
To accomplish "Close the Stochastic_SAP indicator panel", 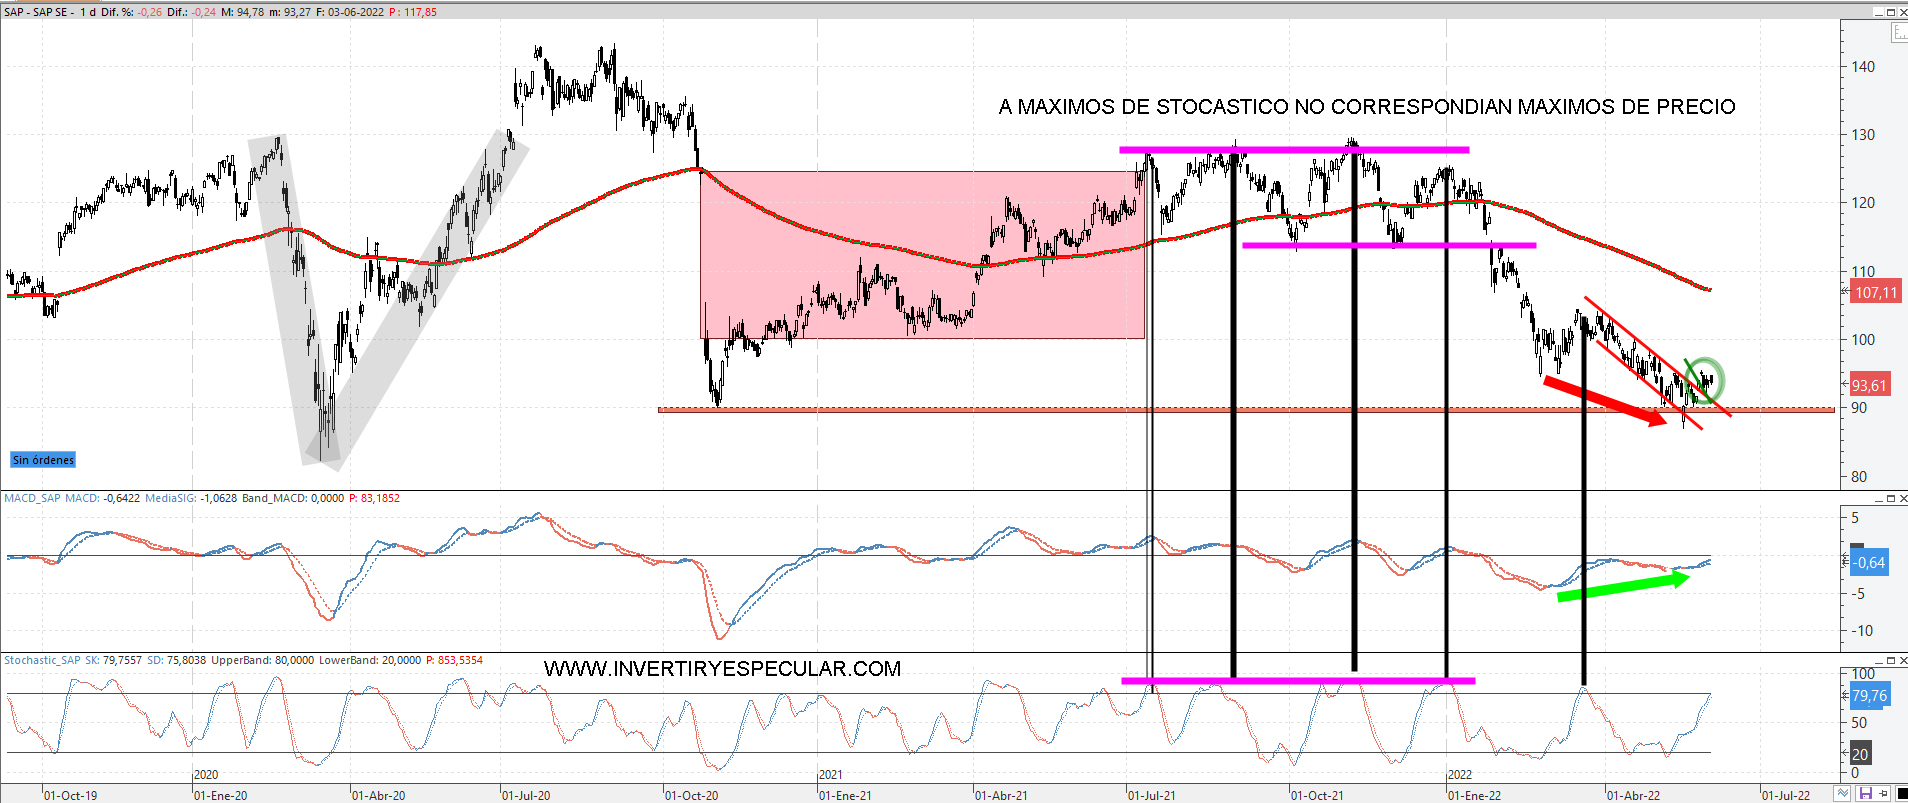I will pos(1902,661).
